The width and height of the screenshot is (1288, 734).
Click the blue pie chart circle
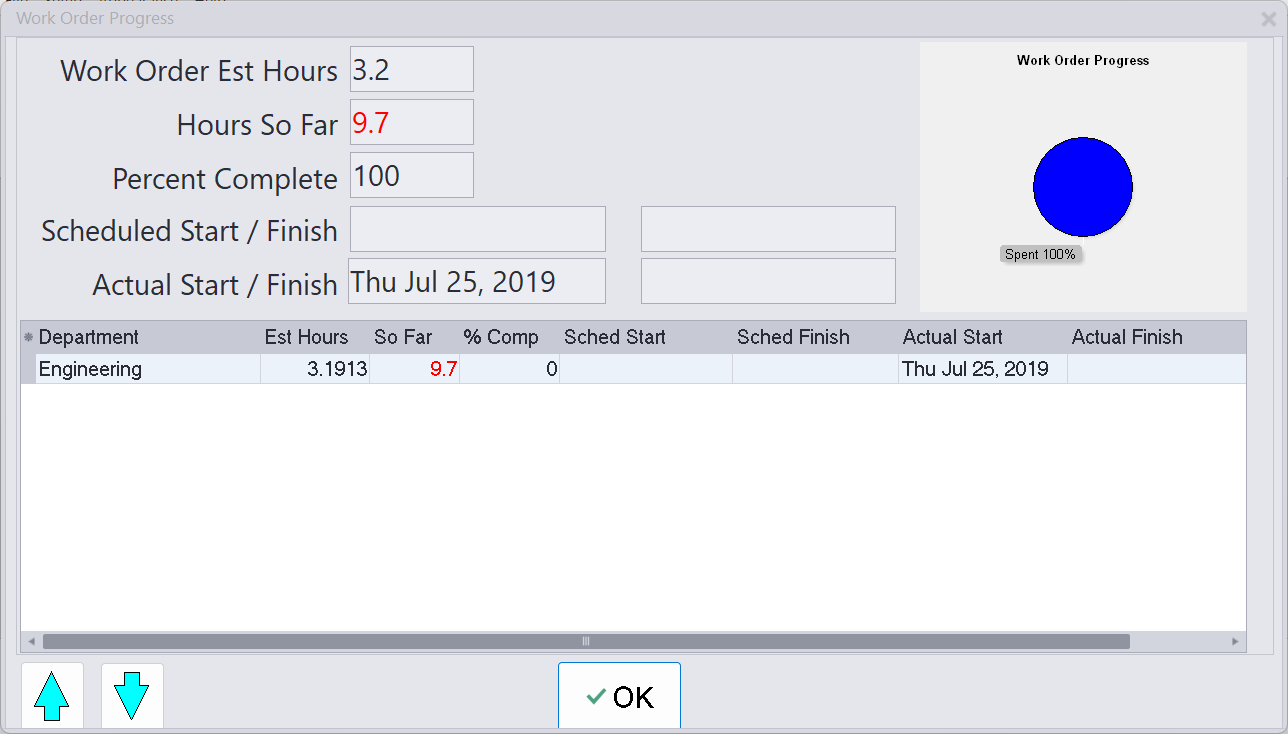1082,187
